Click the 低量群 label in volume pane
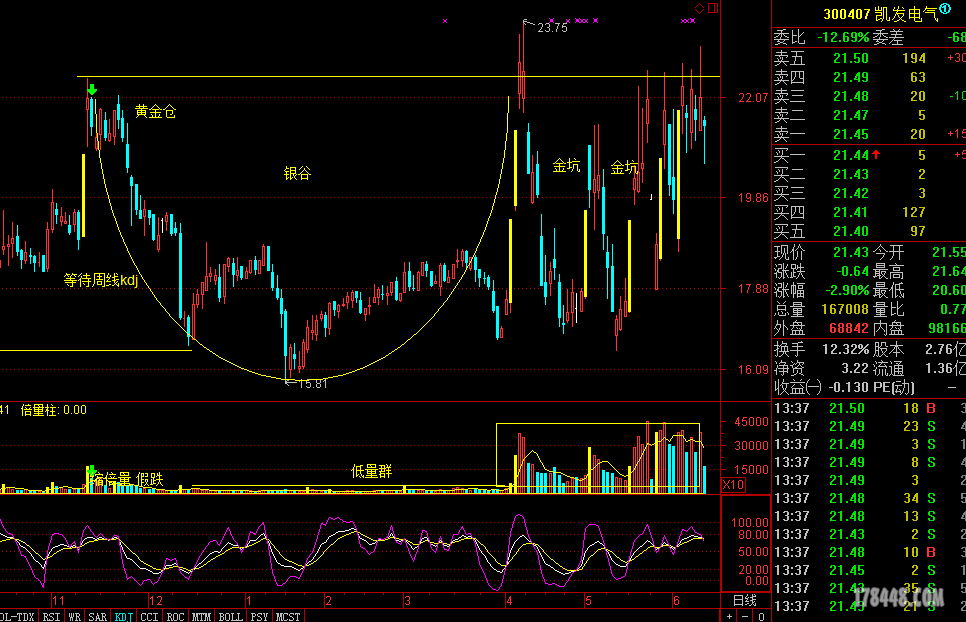966x622 pixels. (371, 471)
